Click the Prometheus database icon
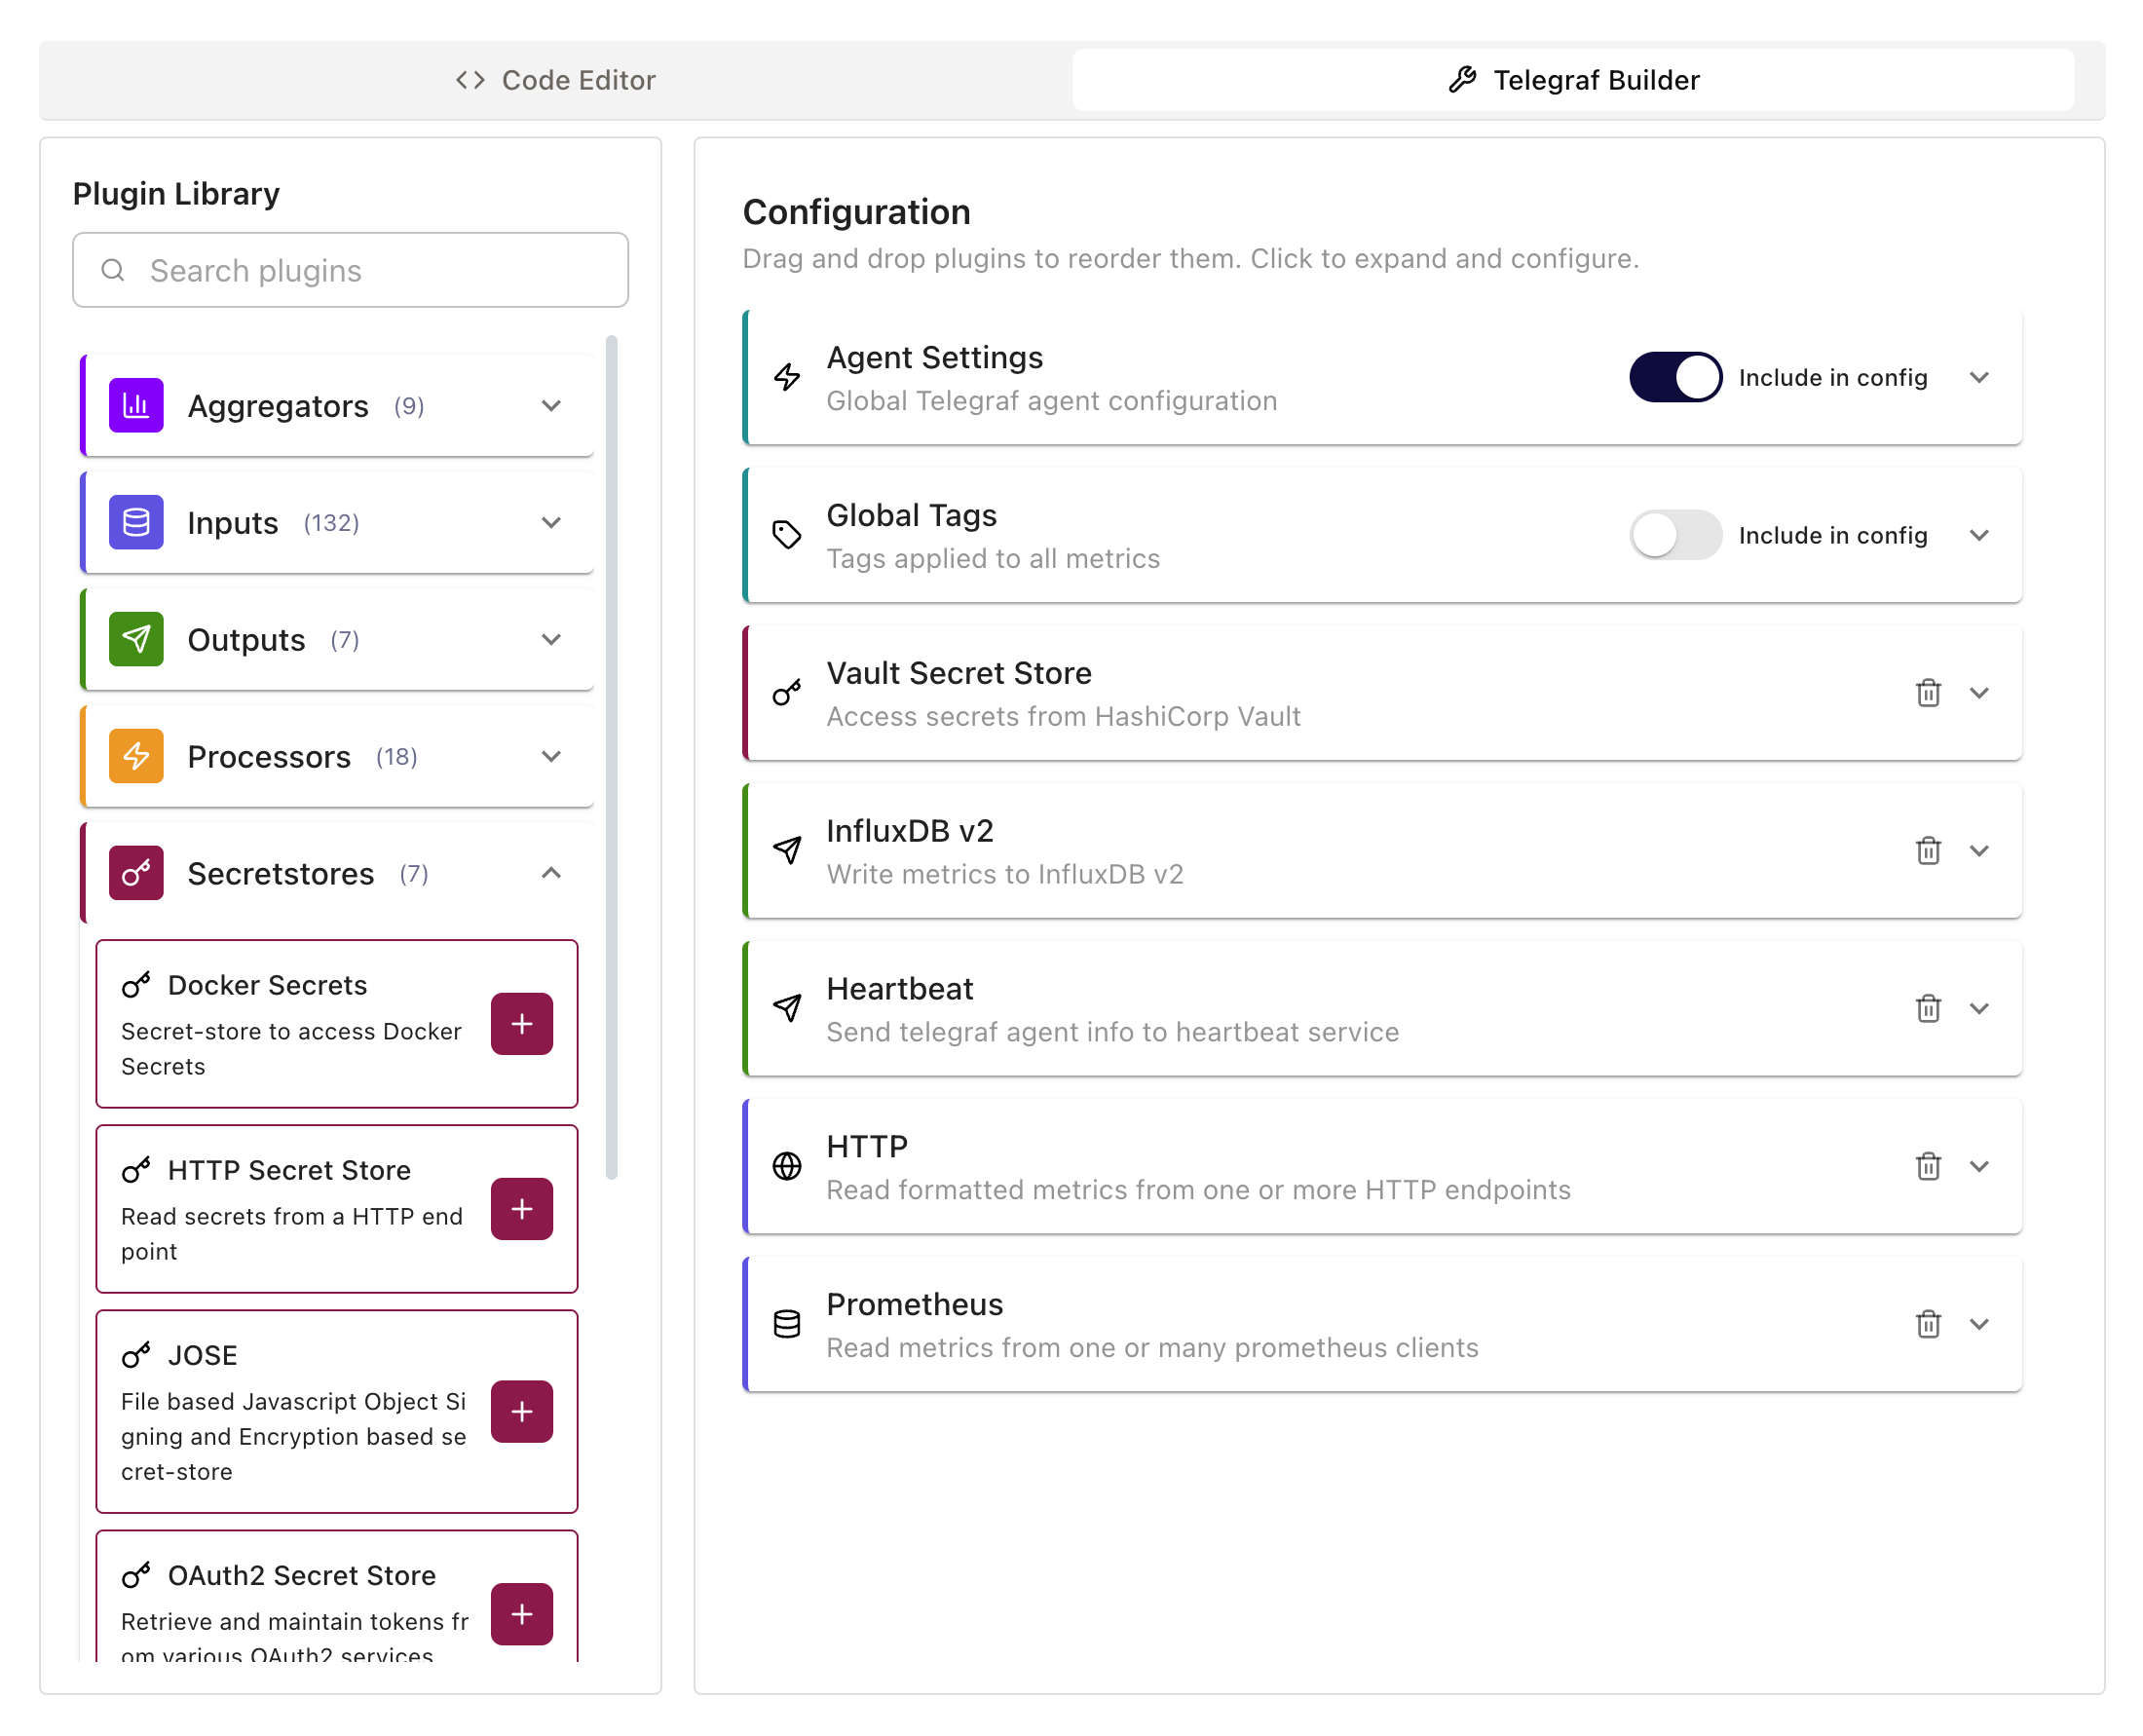This screenshot has height=1736, width=2143. coord(787,1324)
